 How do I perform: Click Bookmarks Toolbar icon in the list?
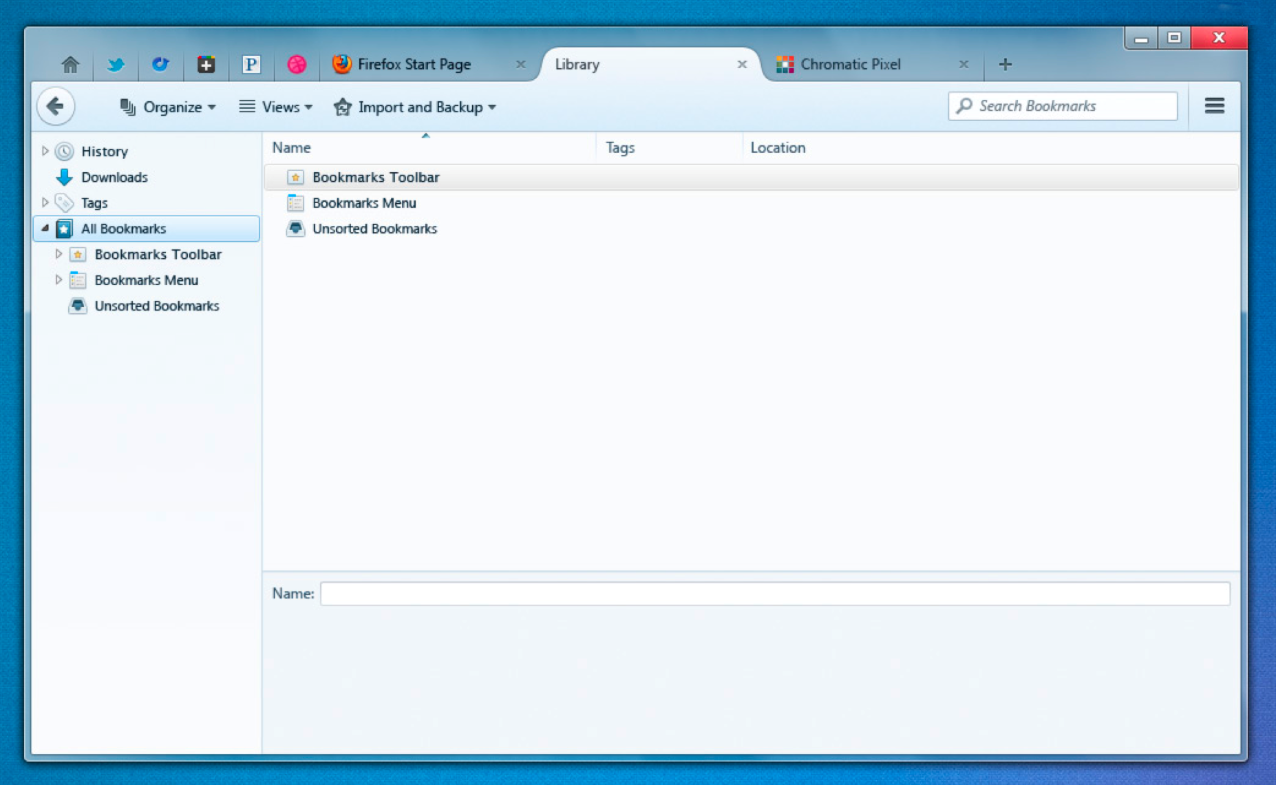point(295,177)
